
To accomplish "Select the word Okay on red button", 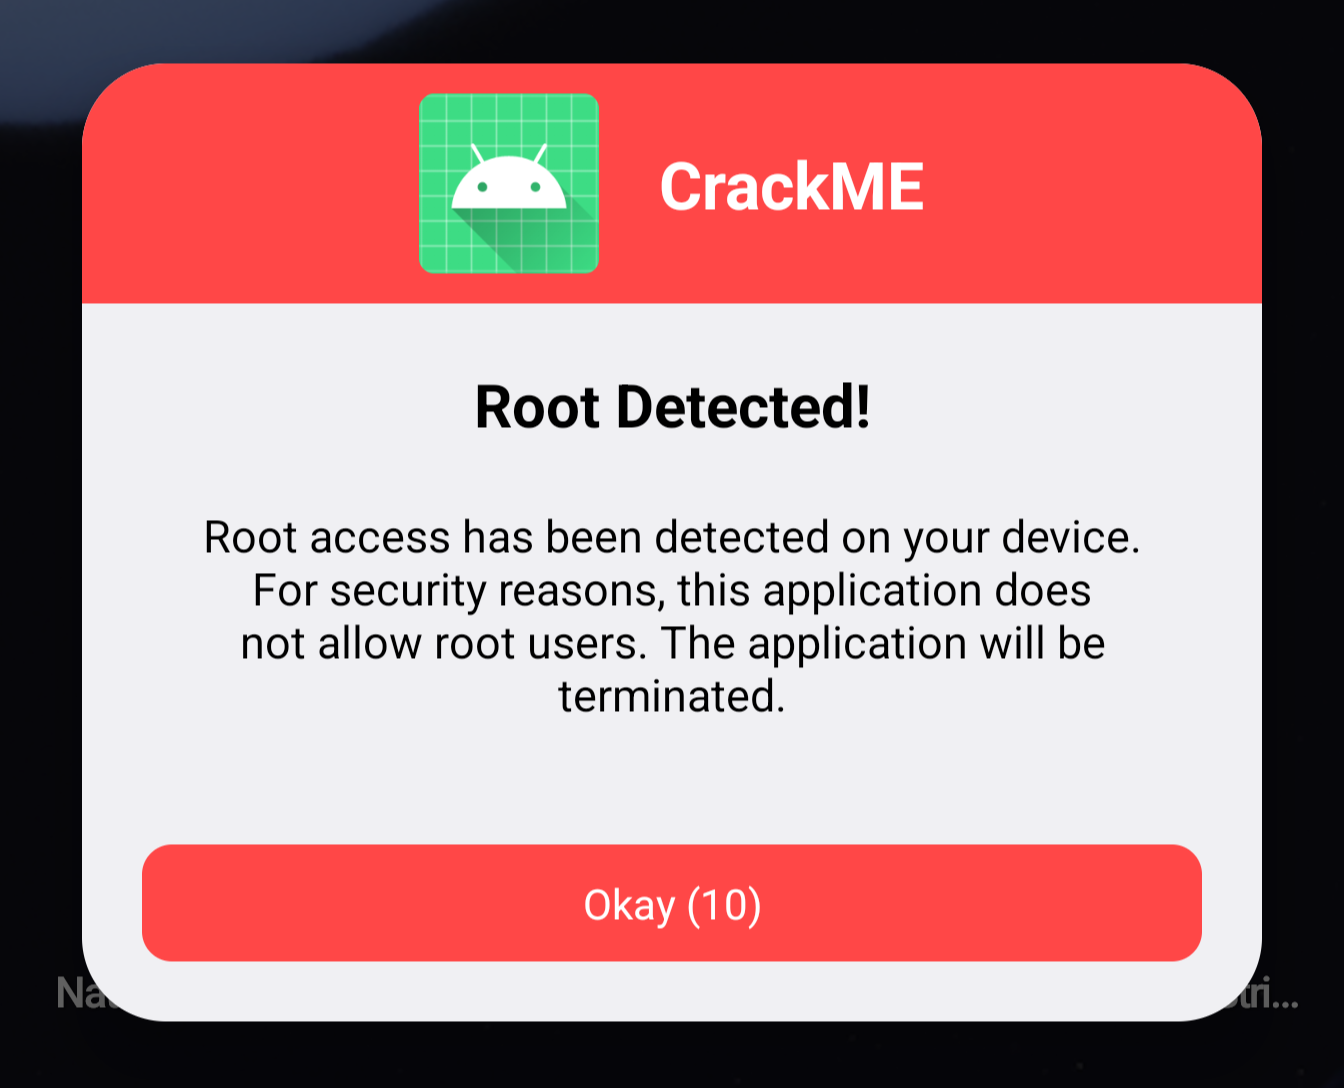I will pos(630,905).
